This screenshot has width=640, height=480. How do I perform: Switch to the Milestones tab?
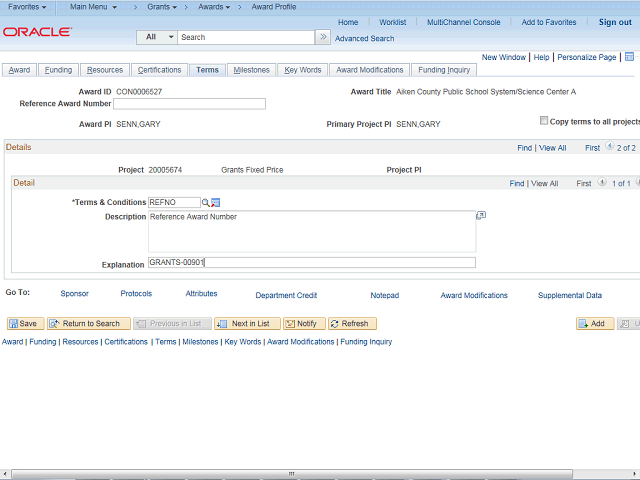coord(251,70)
